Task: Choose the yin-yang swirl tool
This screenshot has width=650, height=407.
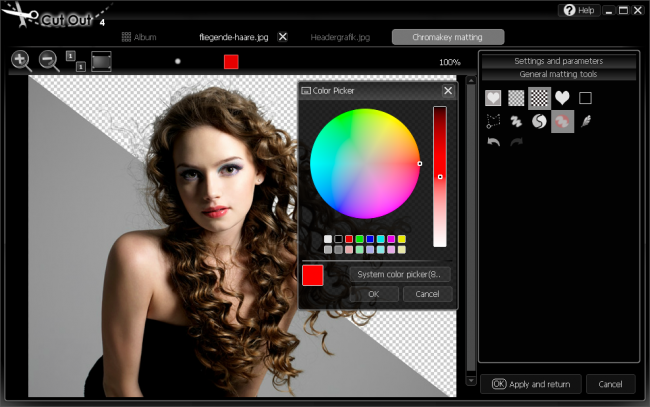Action: pos(539,121)
